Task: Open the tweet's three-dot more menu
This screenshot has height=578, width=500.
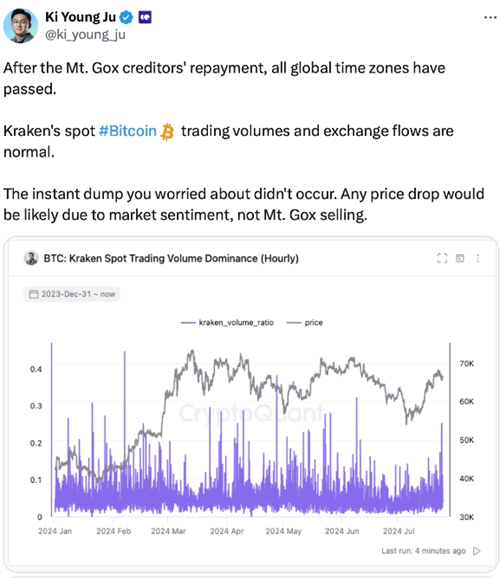Action: point(490,17)
